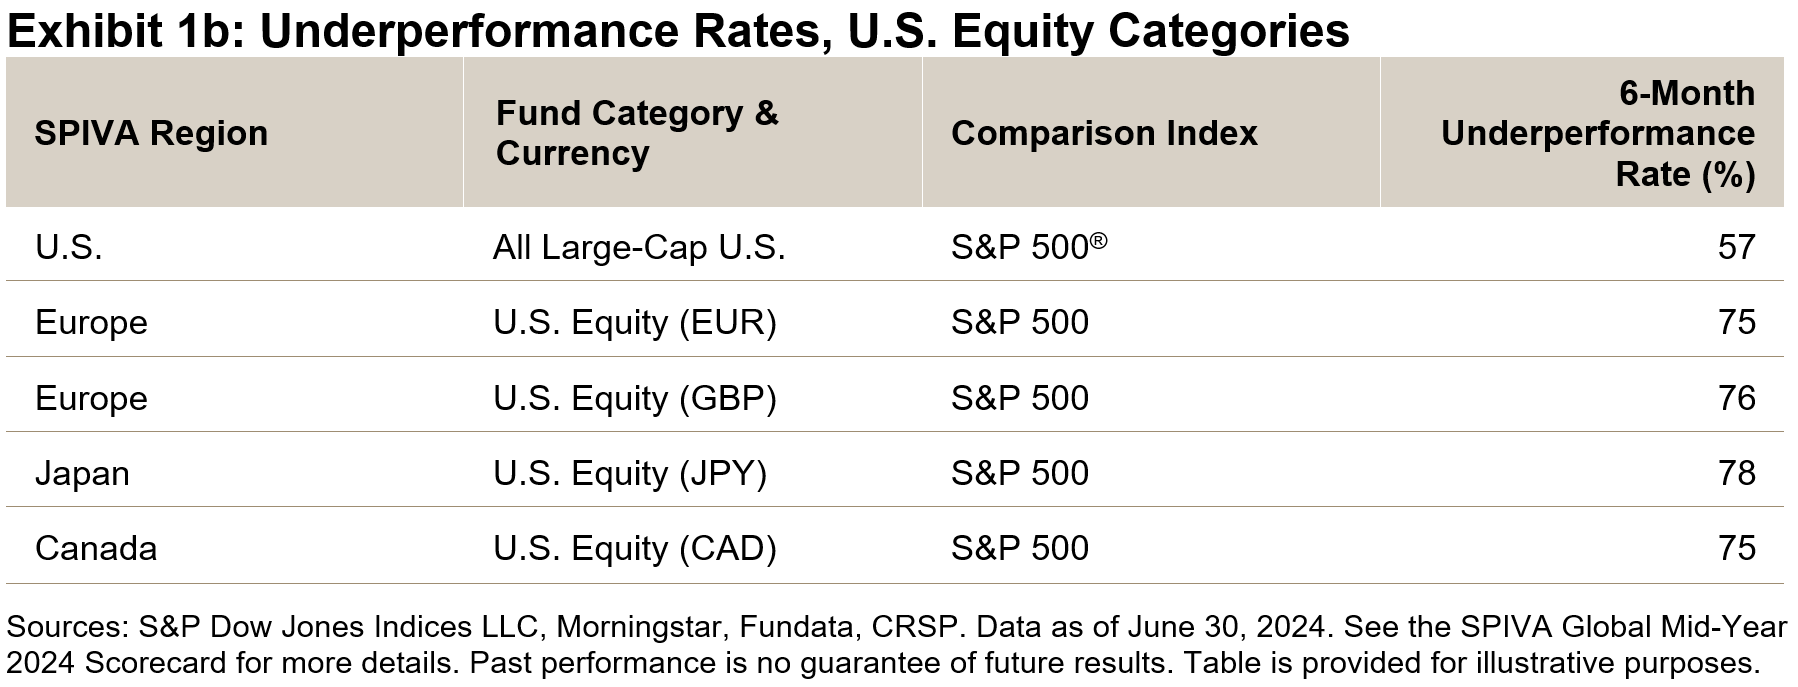Select the U.S. region cell
Screen dimensions: 1798x687
pyautogui.click(x=69, y=247)
